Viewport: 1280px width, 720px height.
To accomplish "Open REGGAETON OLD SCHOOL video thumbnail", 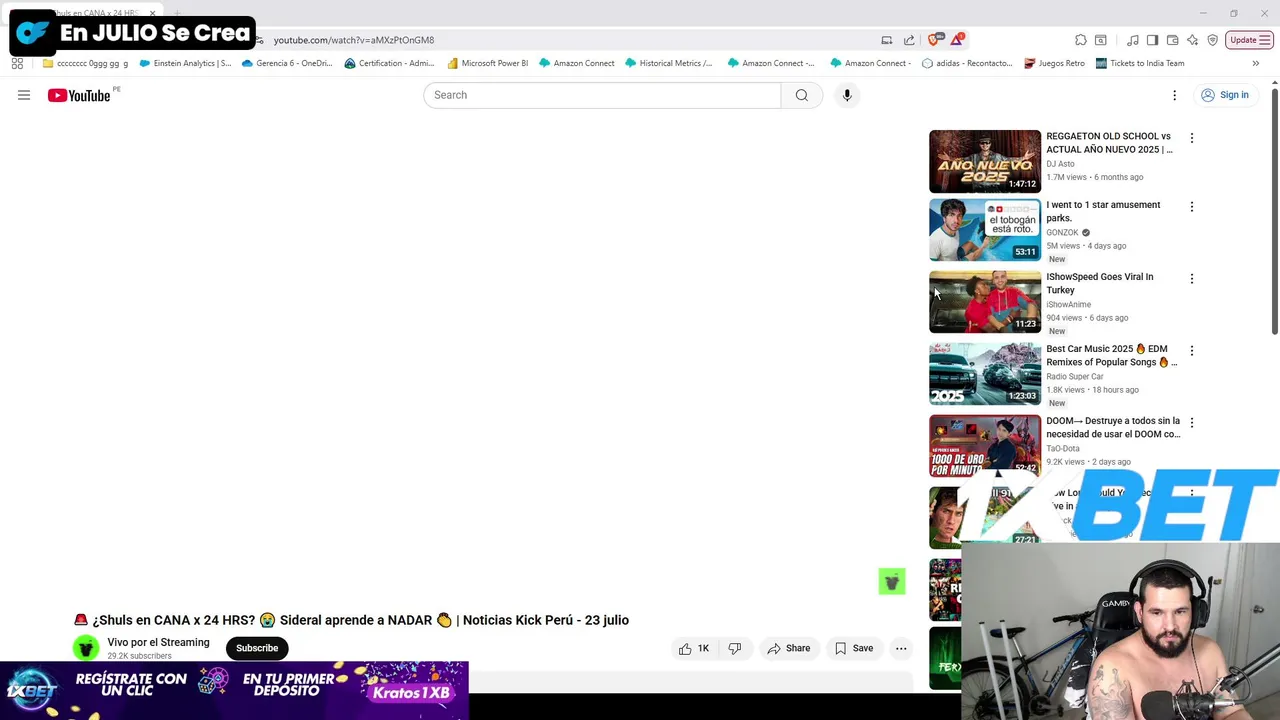I will (x=985, y=161).
